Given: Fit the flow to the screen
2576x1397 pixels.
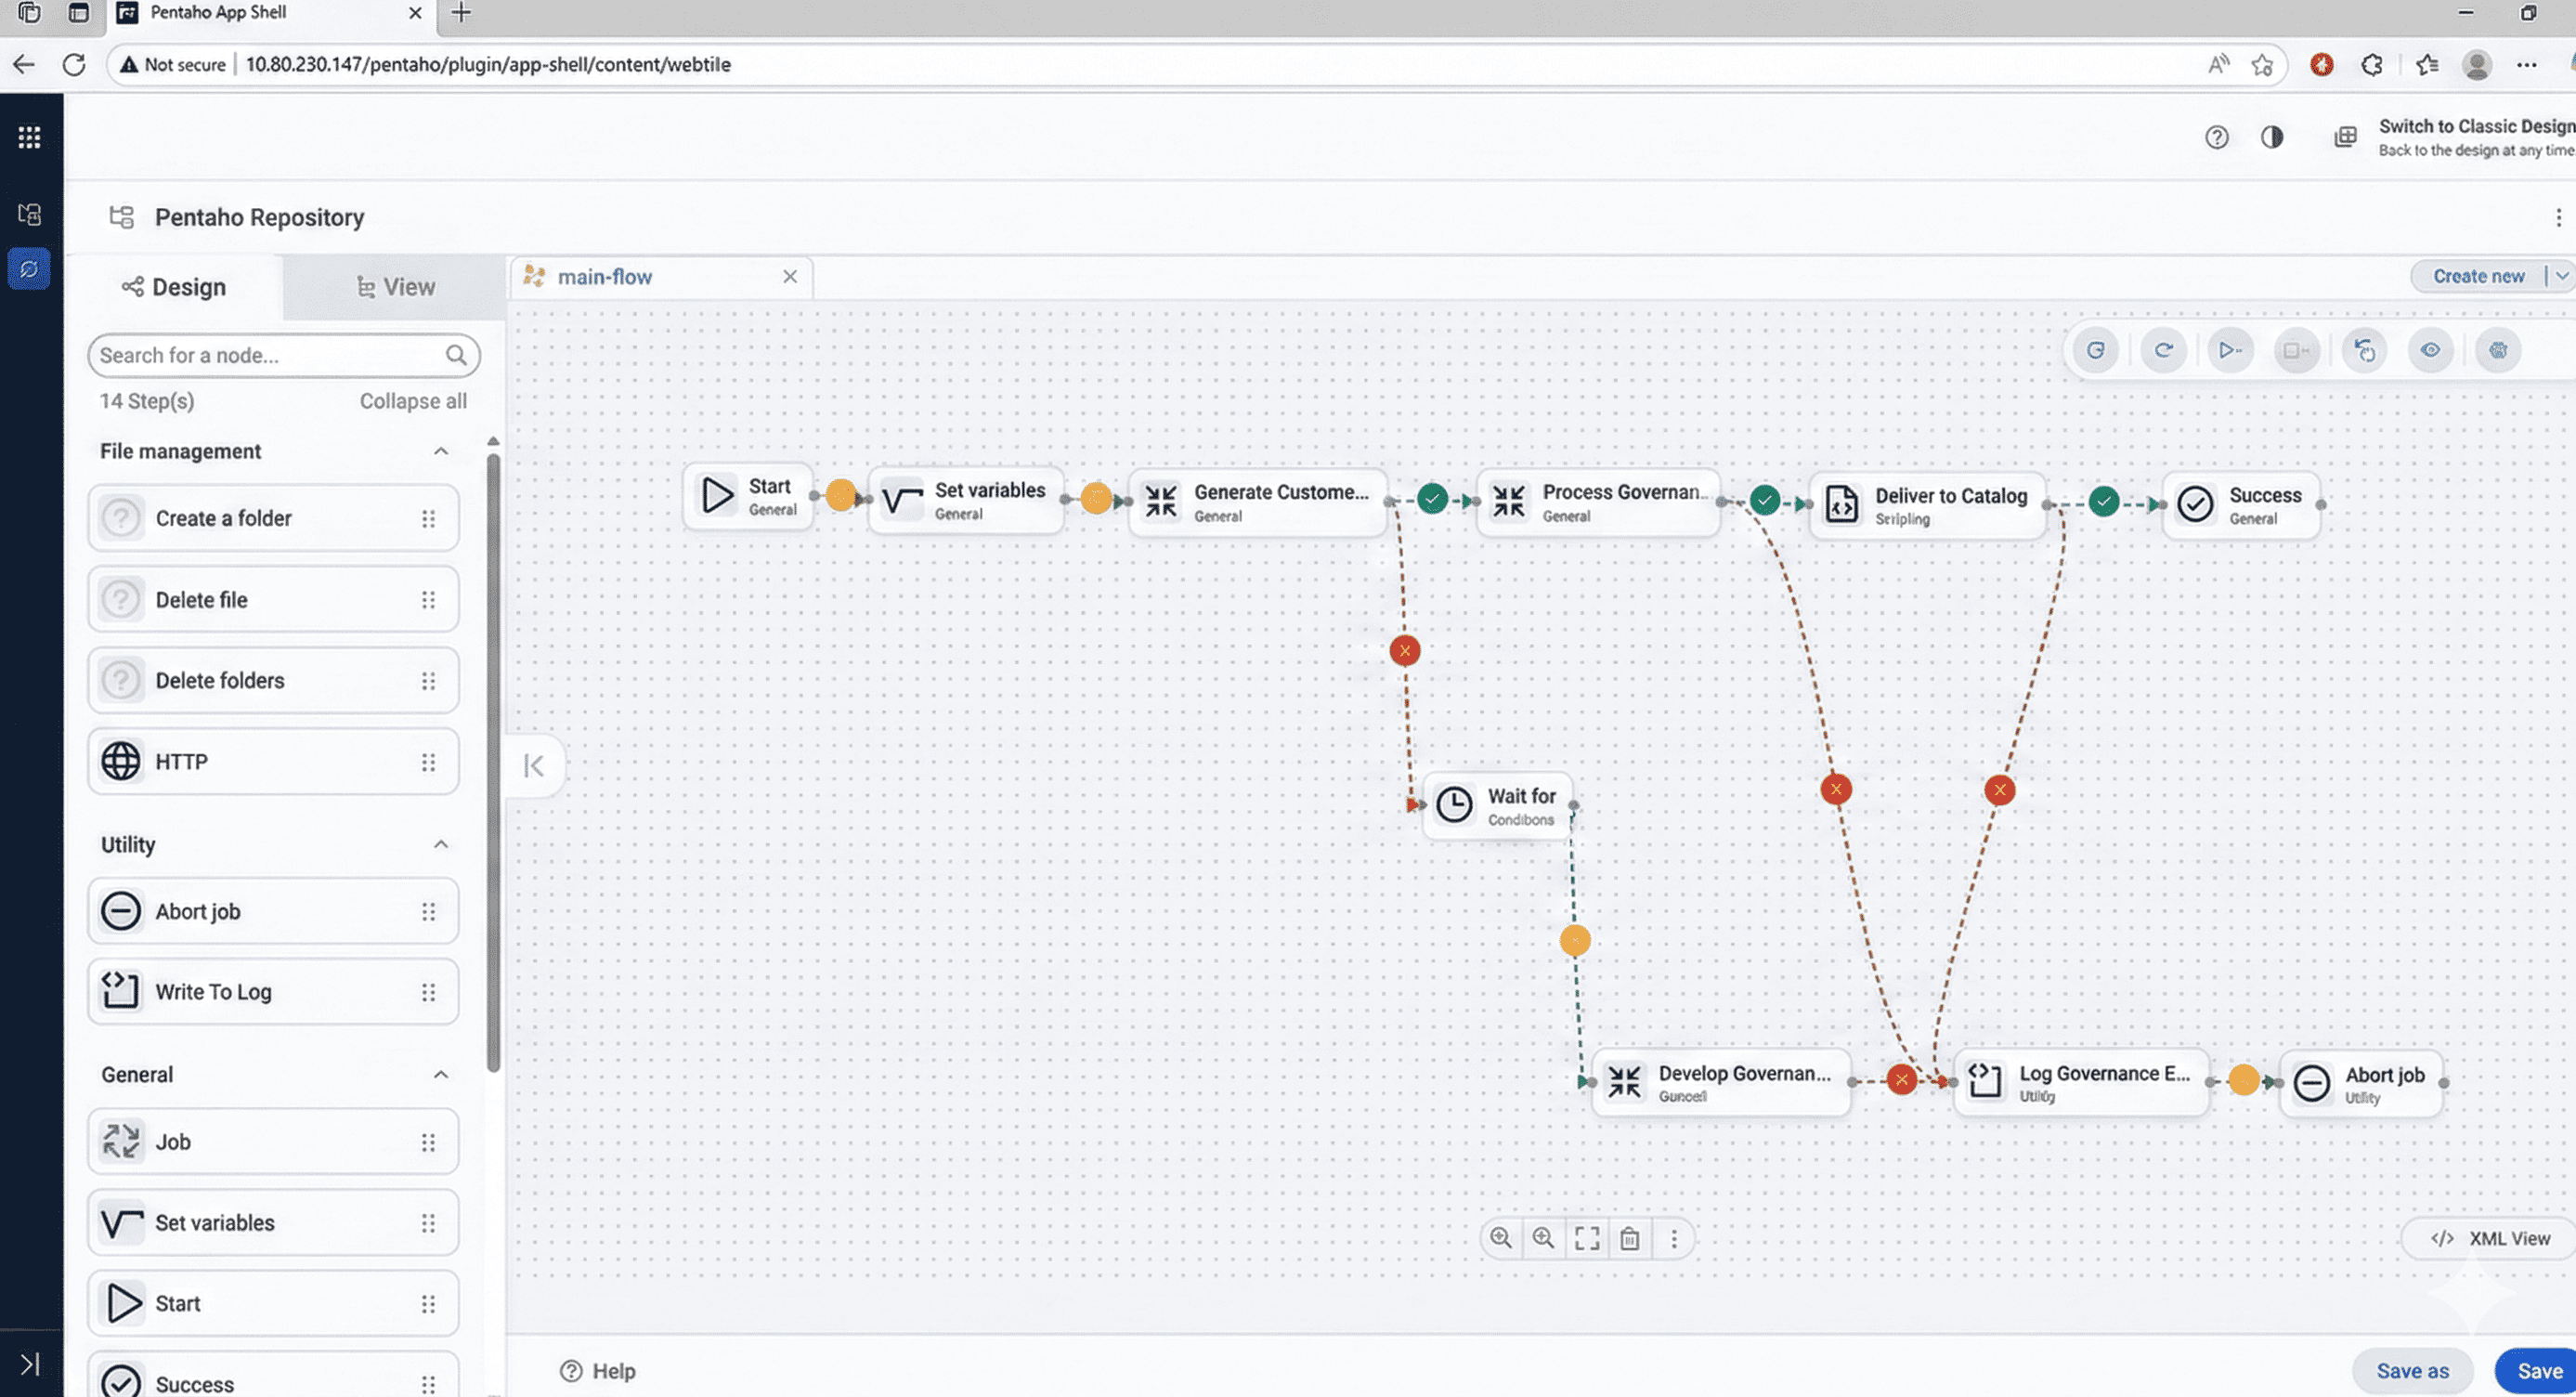Looking at the screenshot, I should (x=1586, y=1238).
